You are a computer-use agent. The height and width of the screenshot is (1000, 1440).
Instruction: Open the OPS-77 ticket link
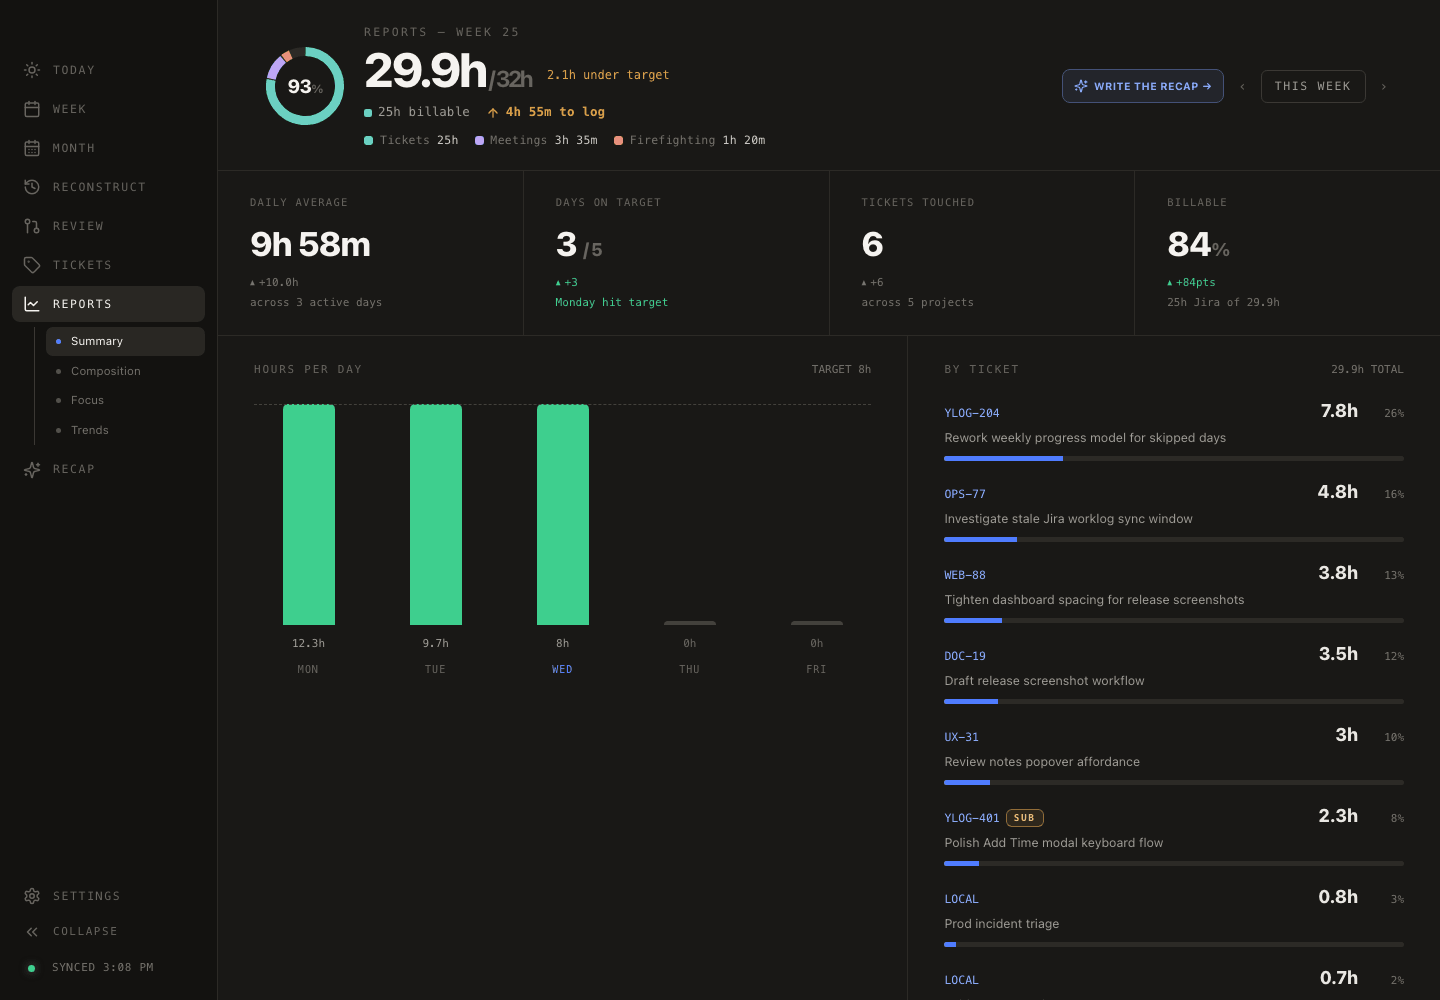[965, 494]
